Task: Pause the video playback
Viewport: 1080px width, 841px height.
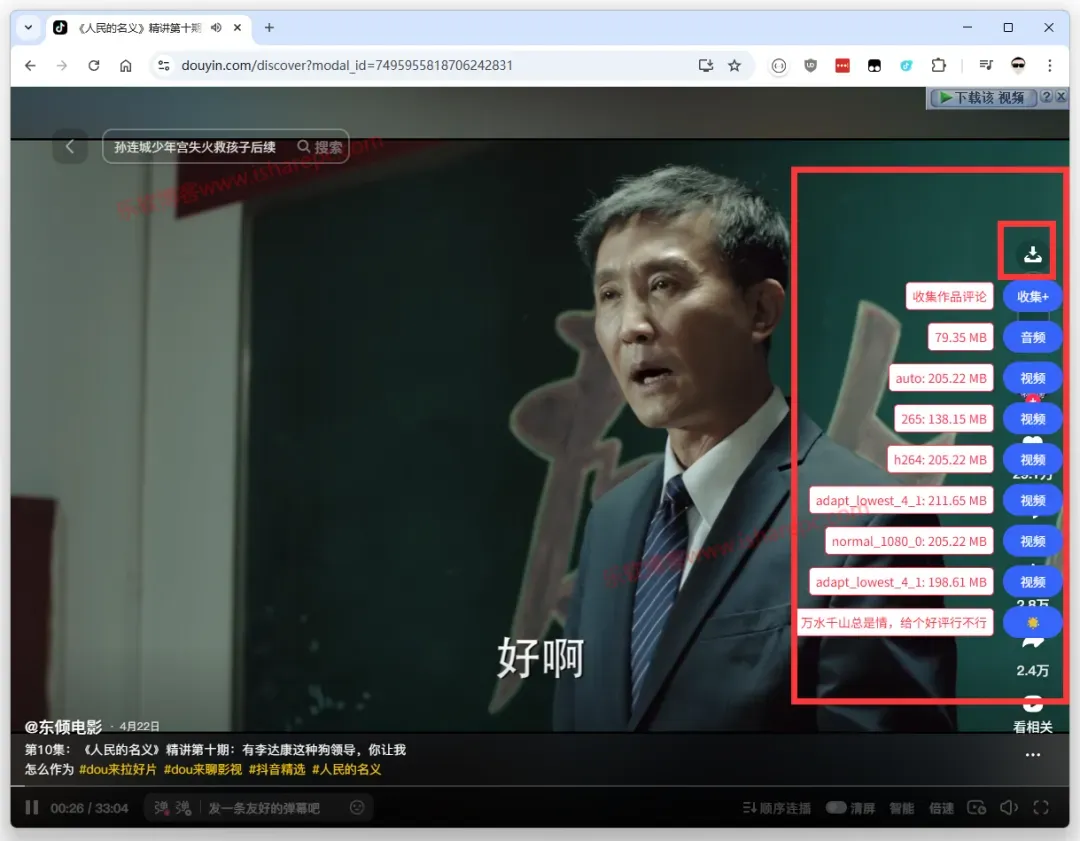Action: coord(32,807)
